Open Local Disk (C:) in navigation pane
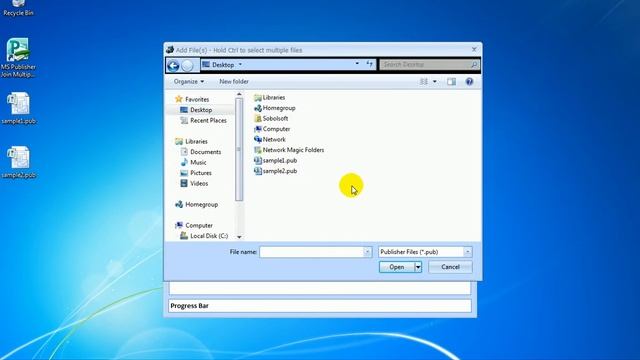The height and width of the screenshot is (360, 640). point(204,236)
